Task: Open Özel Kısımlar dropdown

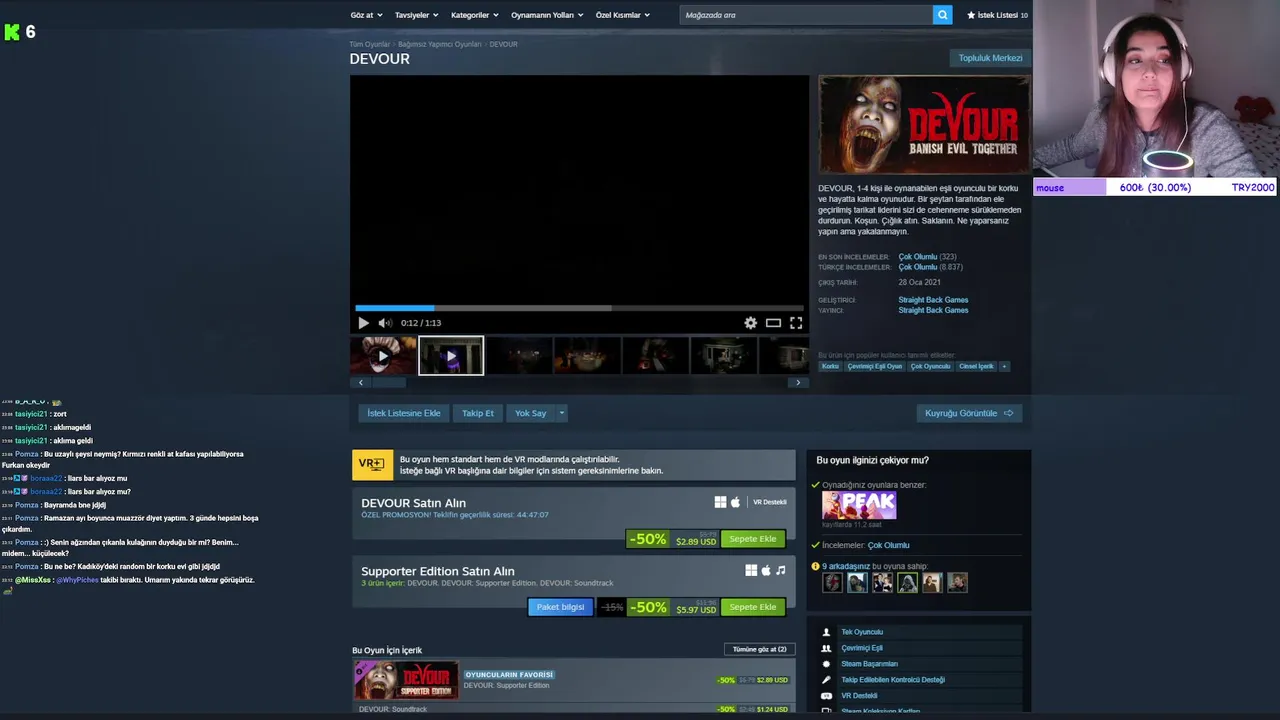Action: point(622,15)
